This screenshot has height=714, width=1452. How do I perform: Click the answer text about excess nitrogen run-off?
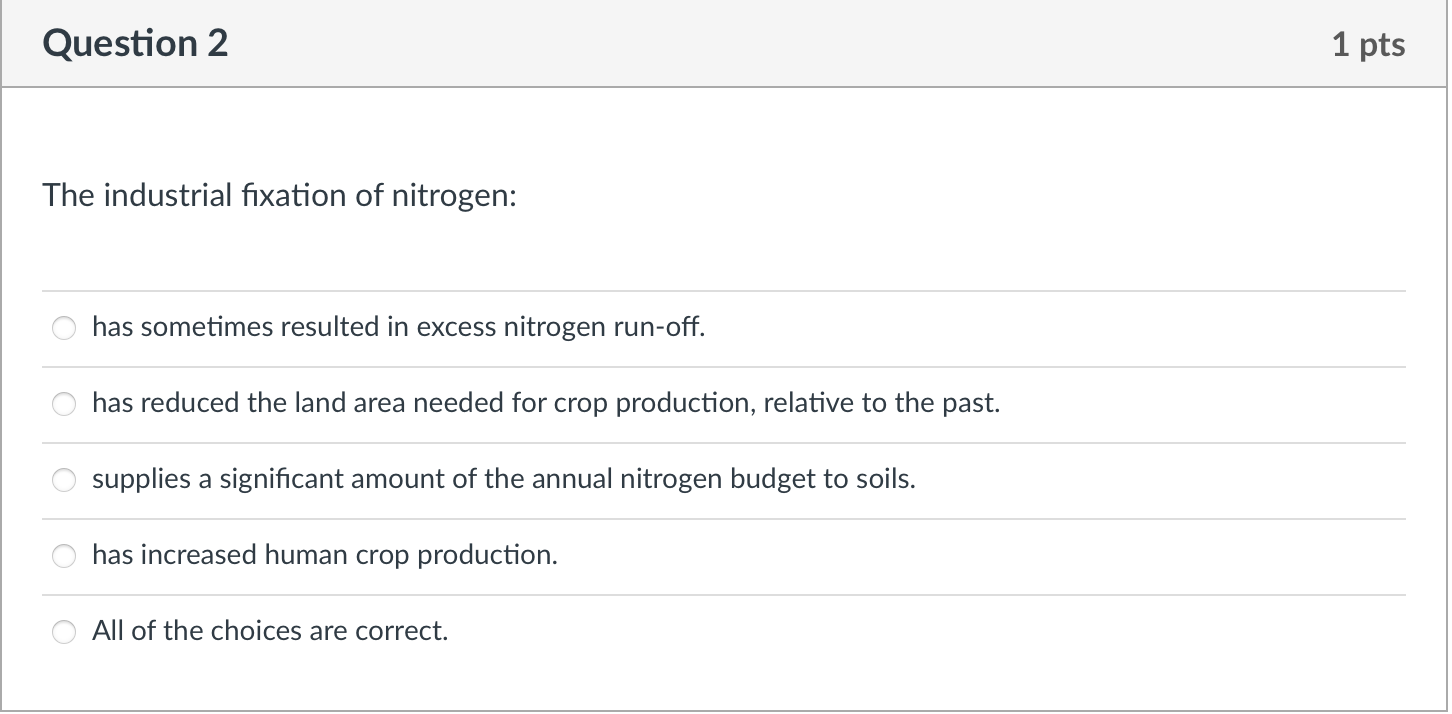[397, 327]
